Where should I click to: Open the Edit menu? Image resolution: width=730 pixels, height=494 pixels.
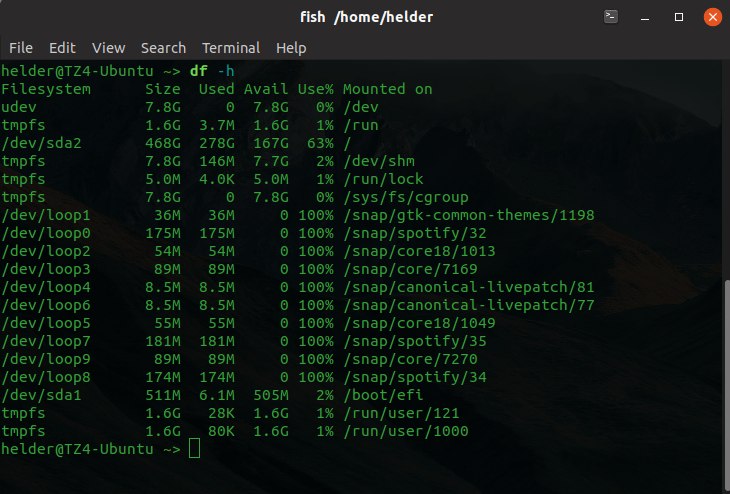pos(62,47)
